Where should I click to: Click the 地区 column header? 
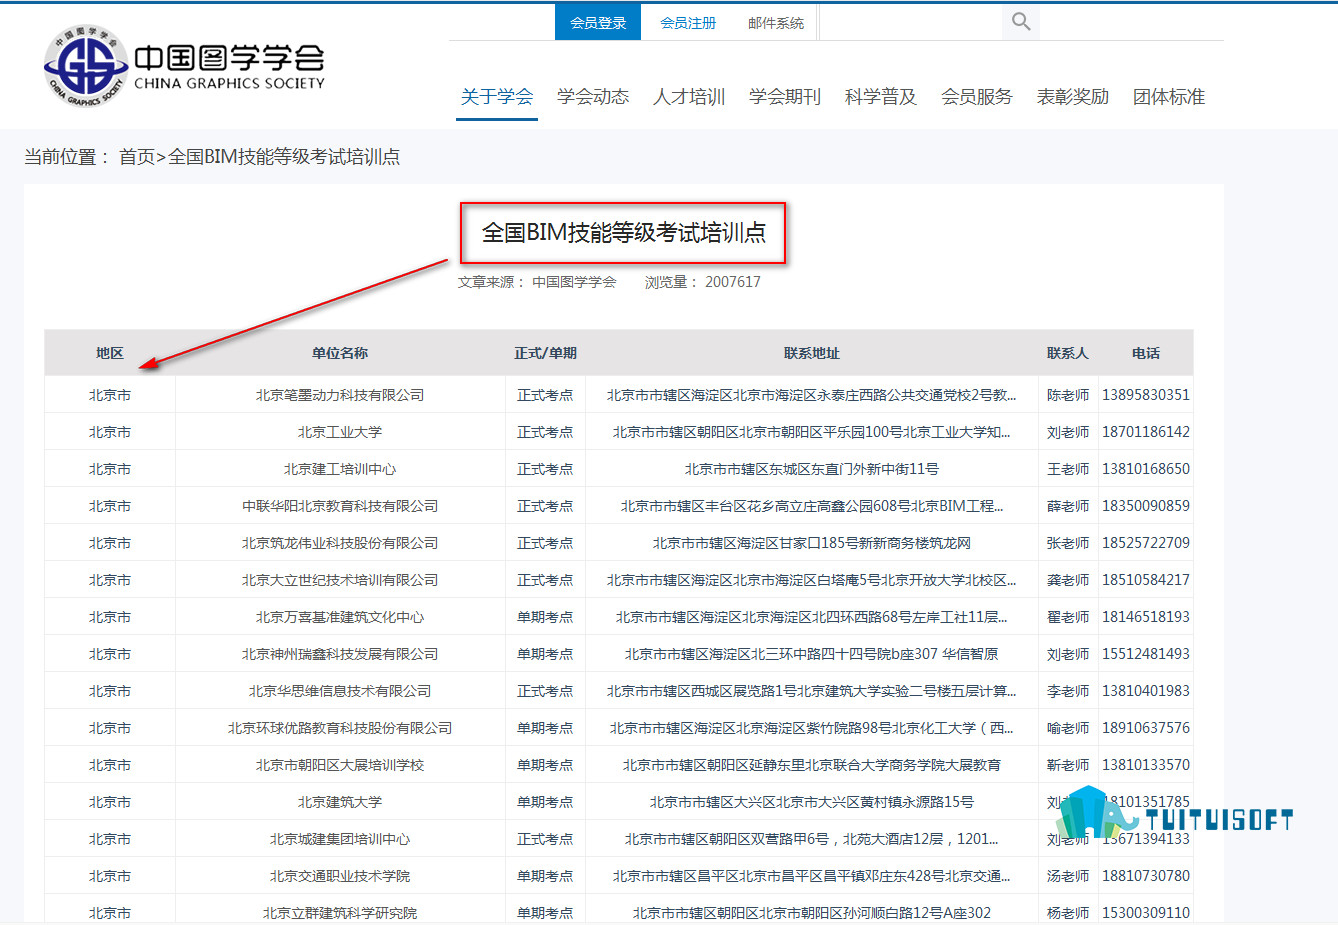point(110,353)
